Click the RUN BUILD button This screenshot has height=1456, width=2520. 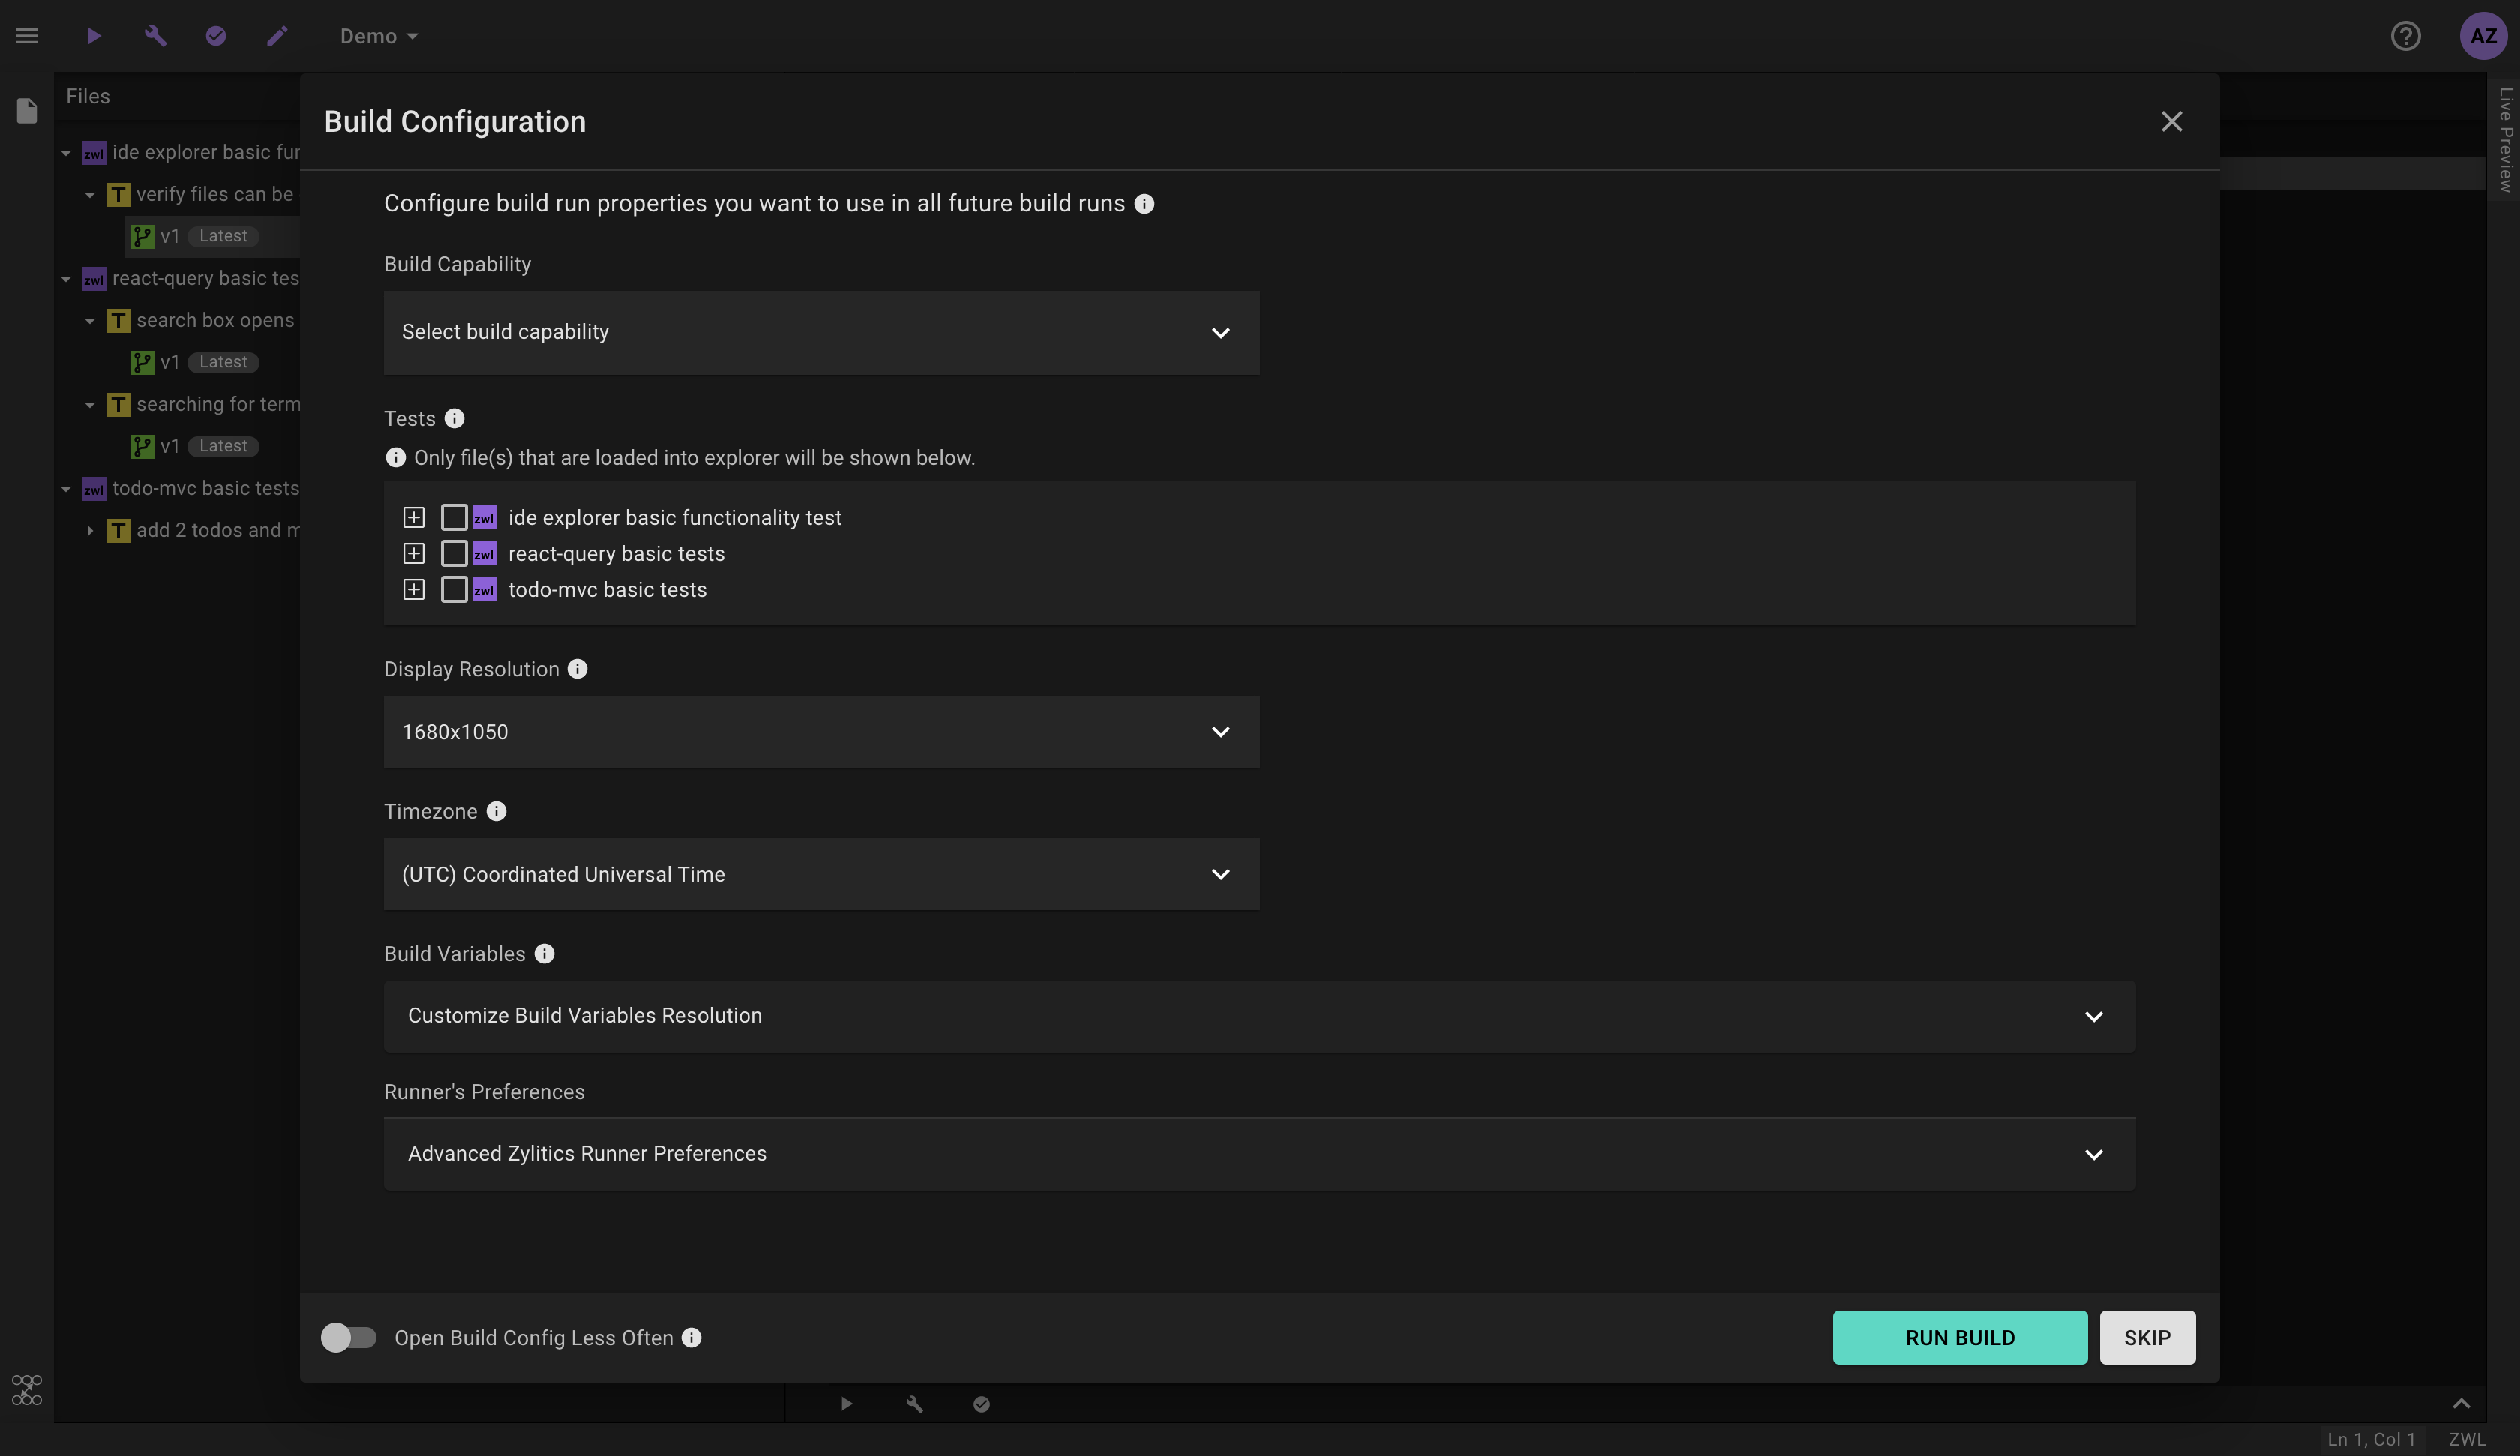point(1958,1338)
